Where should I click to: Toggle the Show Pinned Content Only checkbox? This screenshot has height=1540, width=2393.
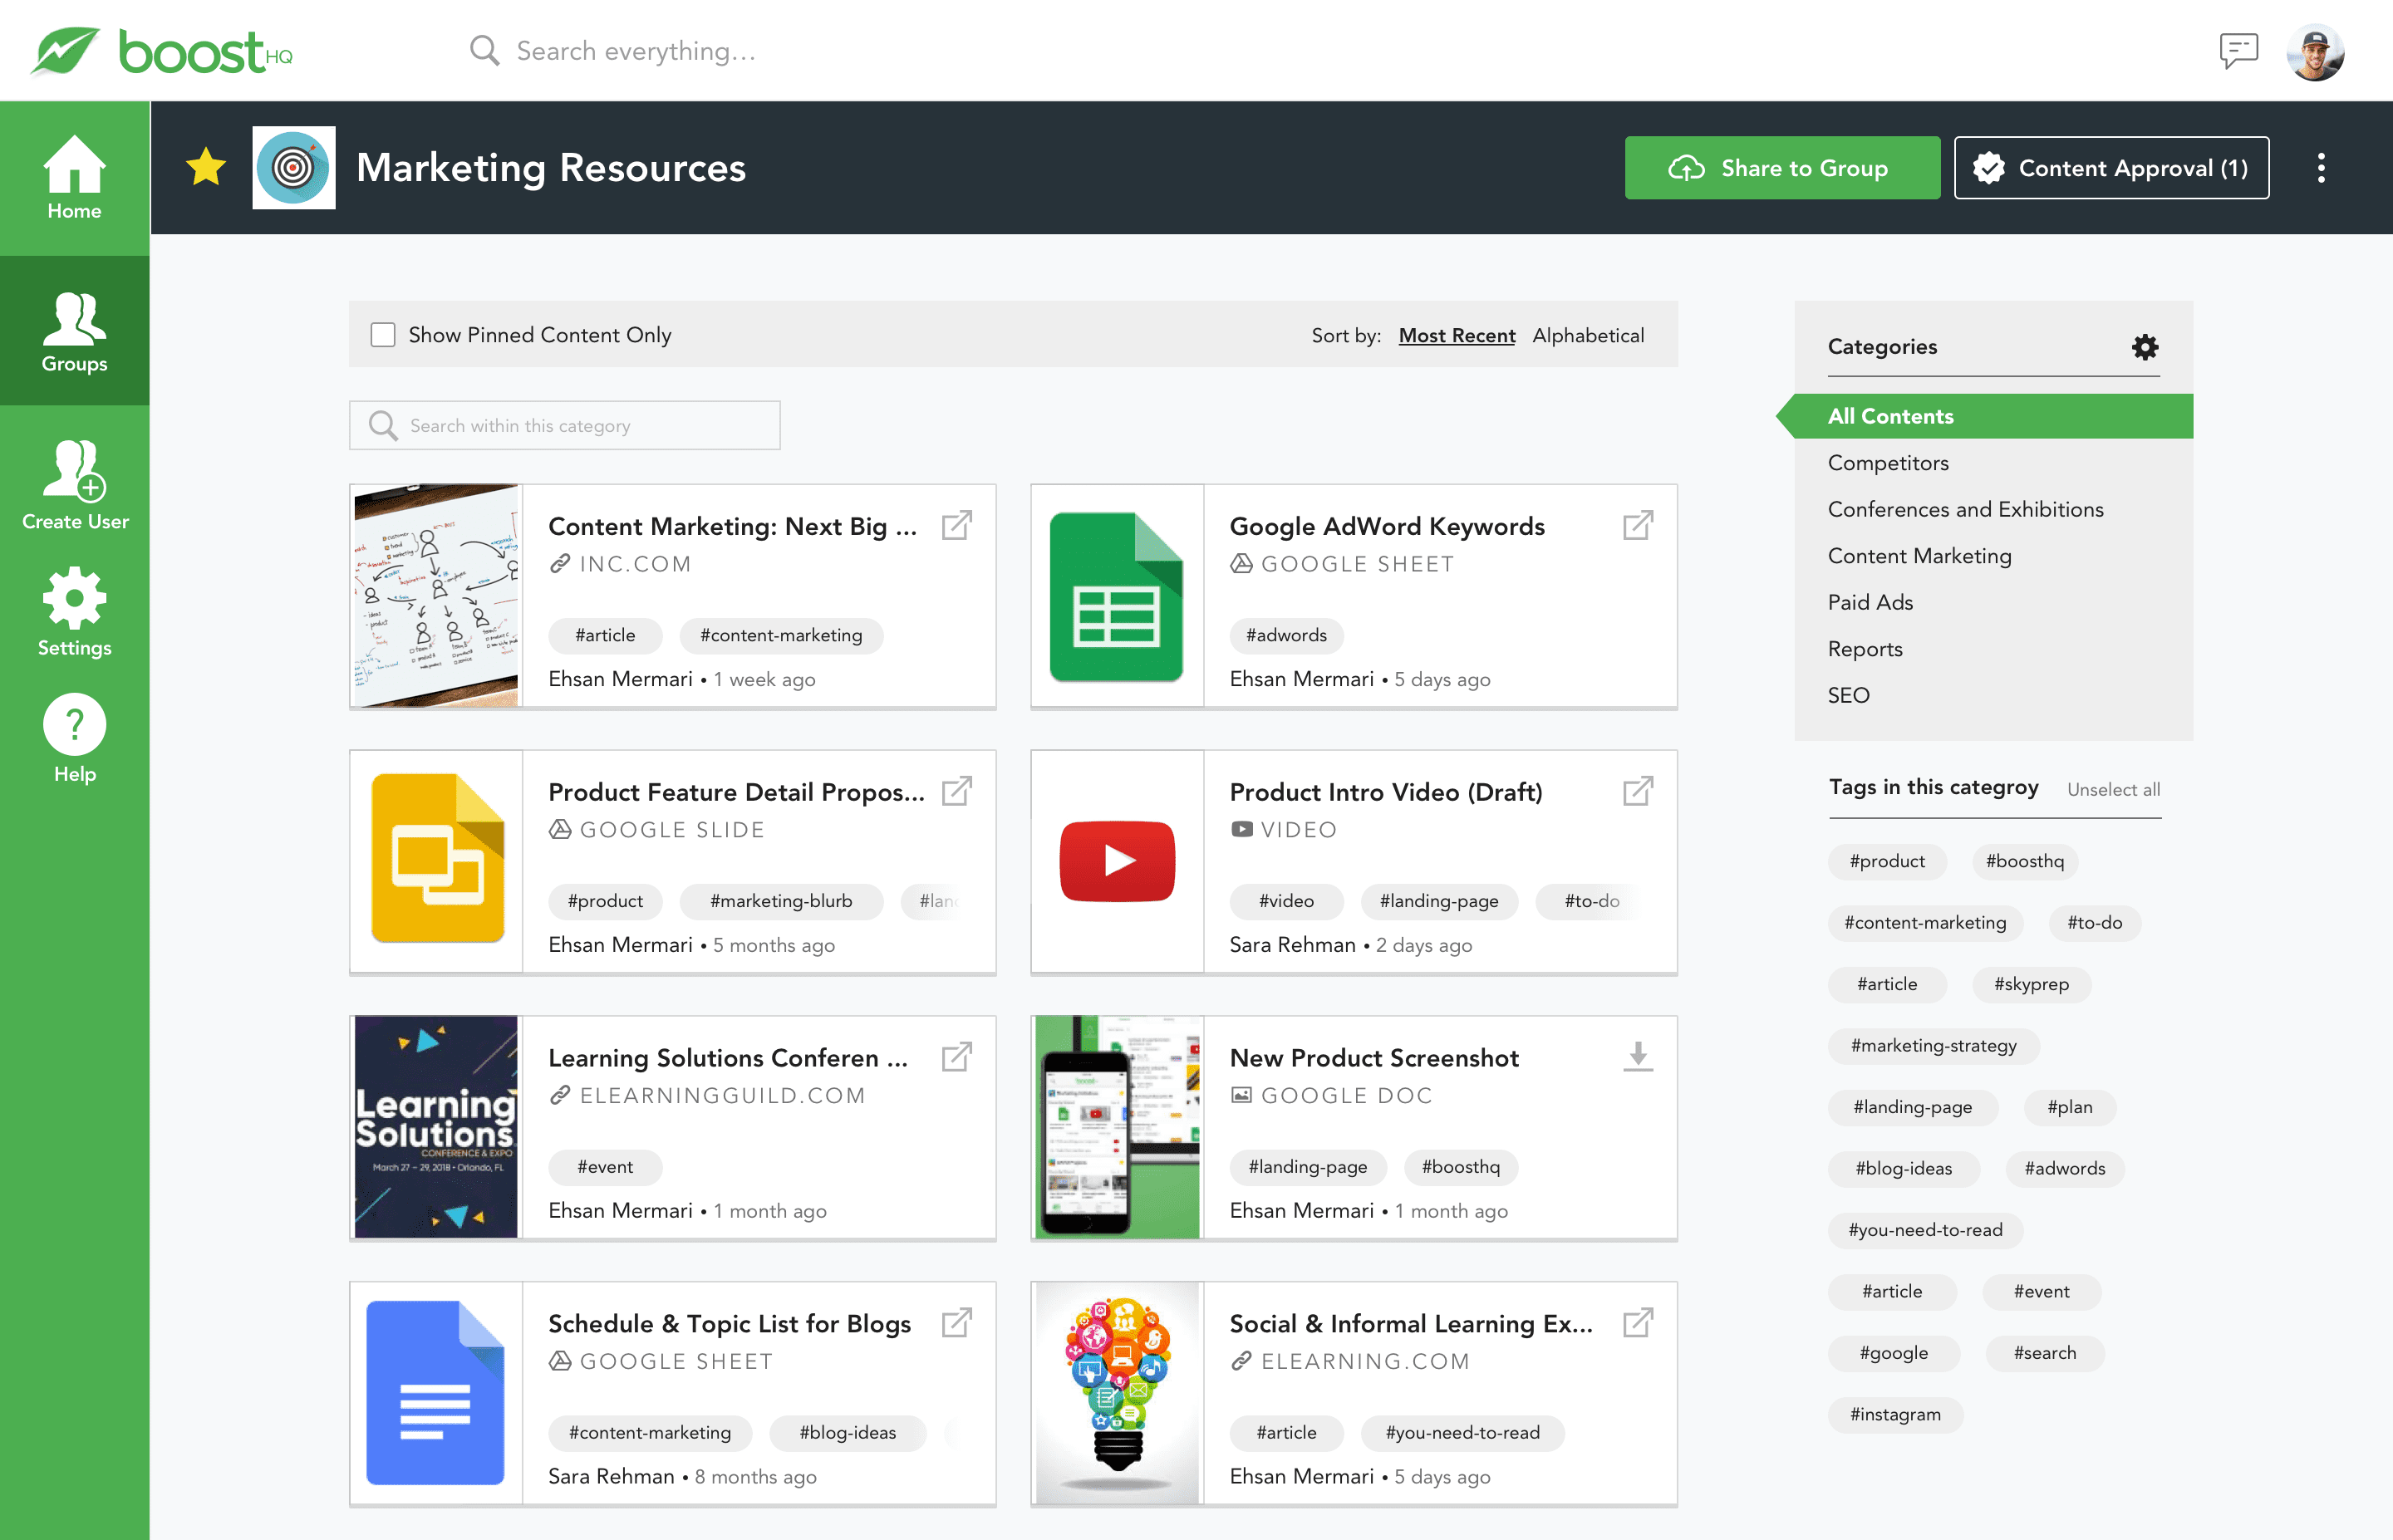[384, 333]
